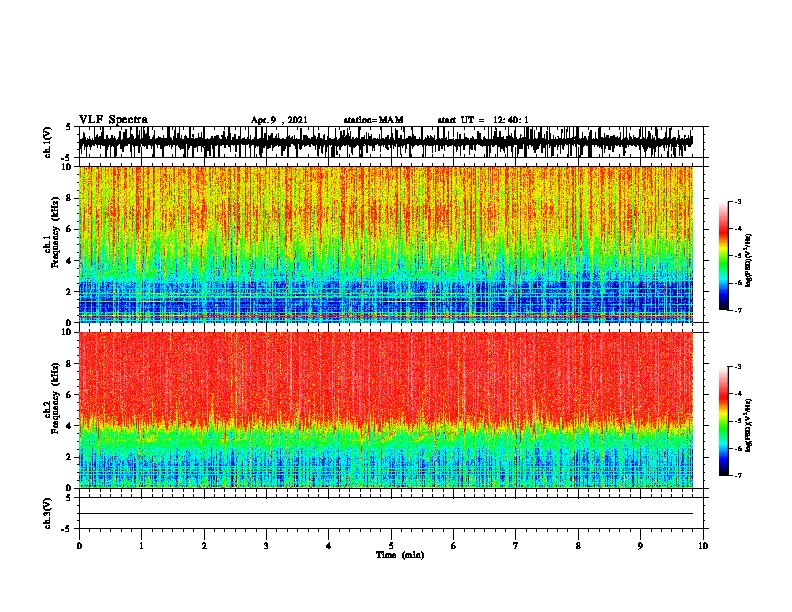Click time axis tick label "5"
The width and height of the screenshot is (792, 612).
click(391, 546)
